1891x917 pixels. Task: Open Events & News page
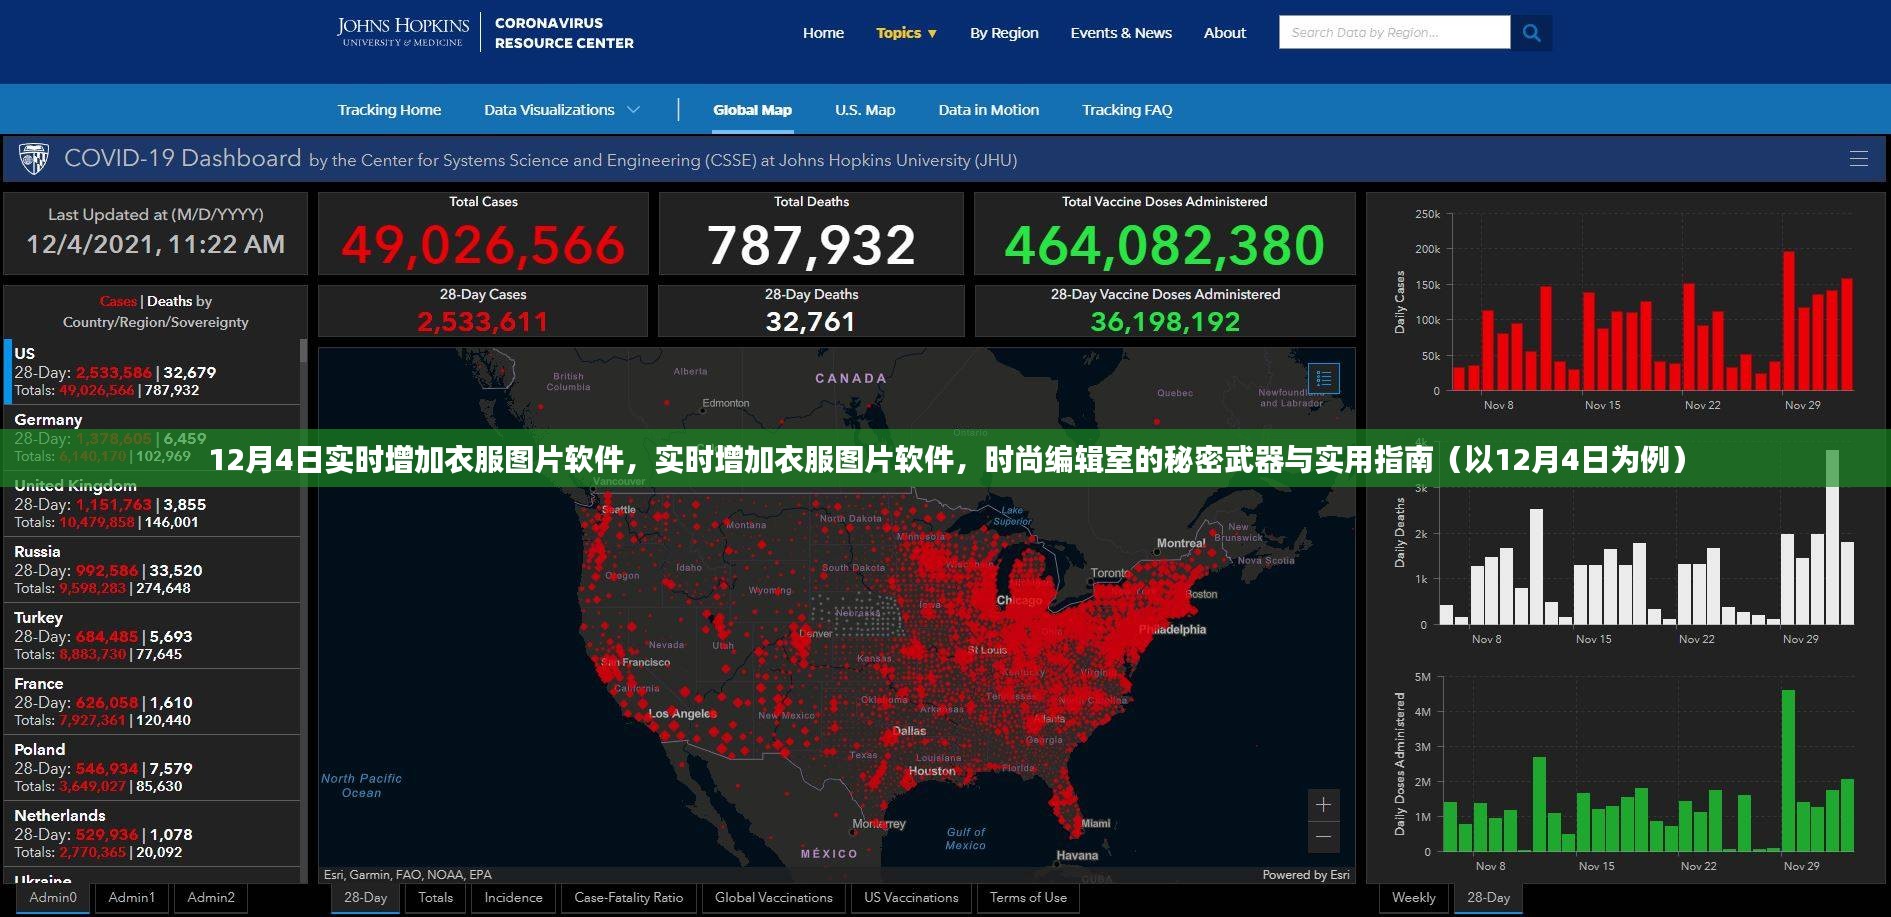tap(1121, 33)
